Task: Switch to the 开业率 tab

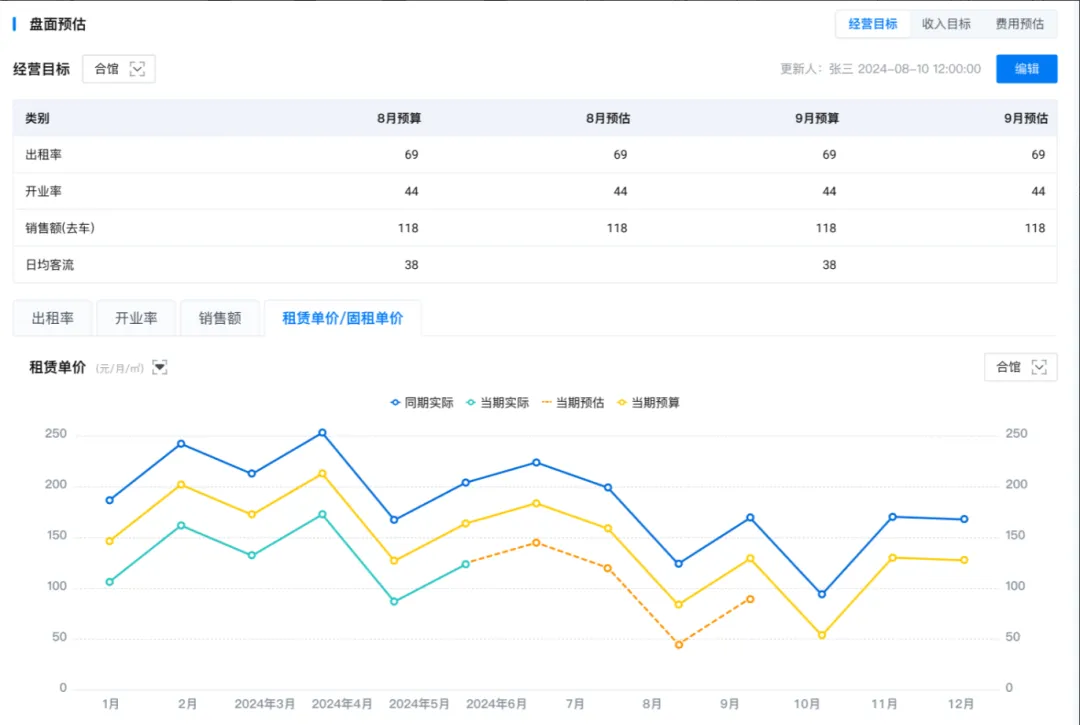Action: point(136,318)
